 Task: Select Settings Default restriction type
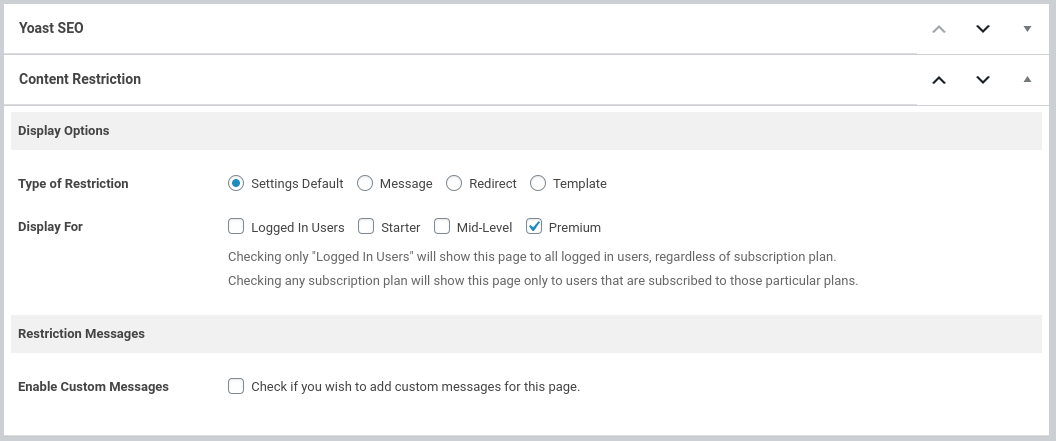point(236,183)
